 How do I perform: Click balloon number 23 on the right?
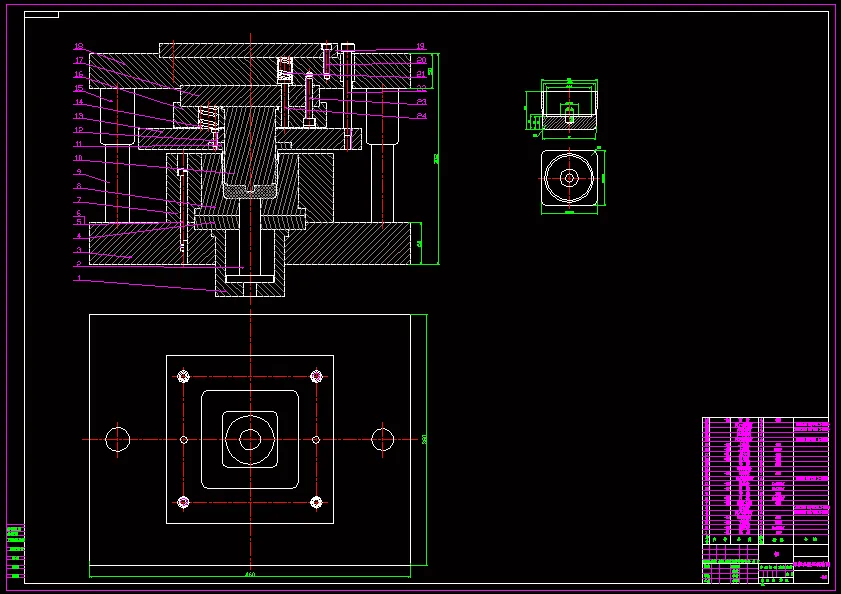[x=421, y=101]
